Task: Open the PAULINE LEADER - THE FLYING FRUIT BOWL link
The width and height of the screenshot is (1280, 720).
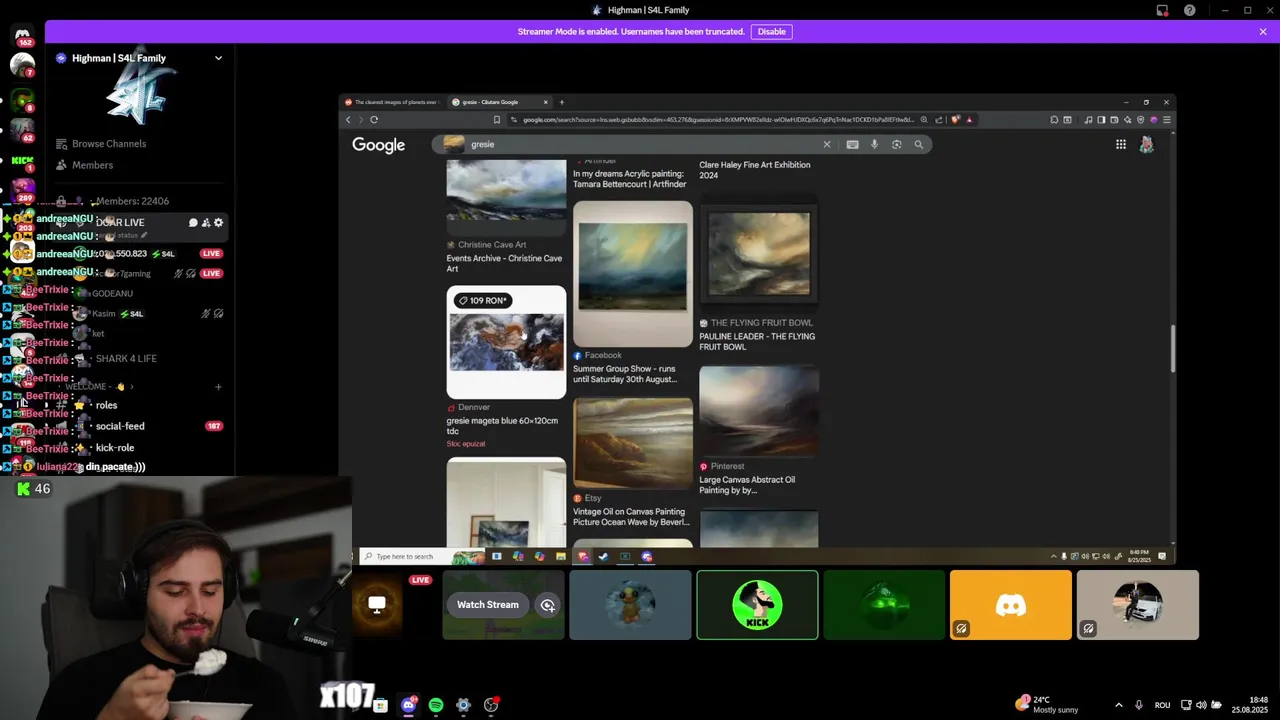Action: 757,341
